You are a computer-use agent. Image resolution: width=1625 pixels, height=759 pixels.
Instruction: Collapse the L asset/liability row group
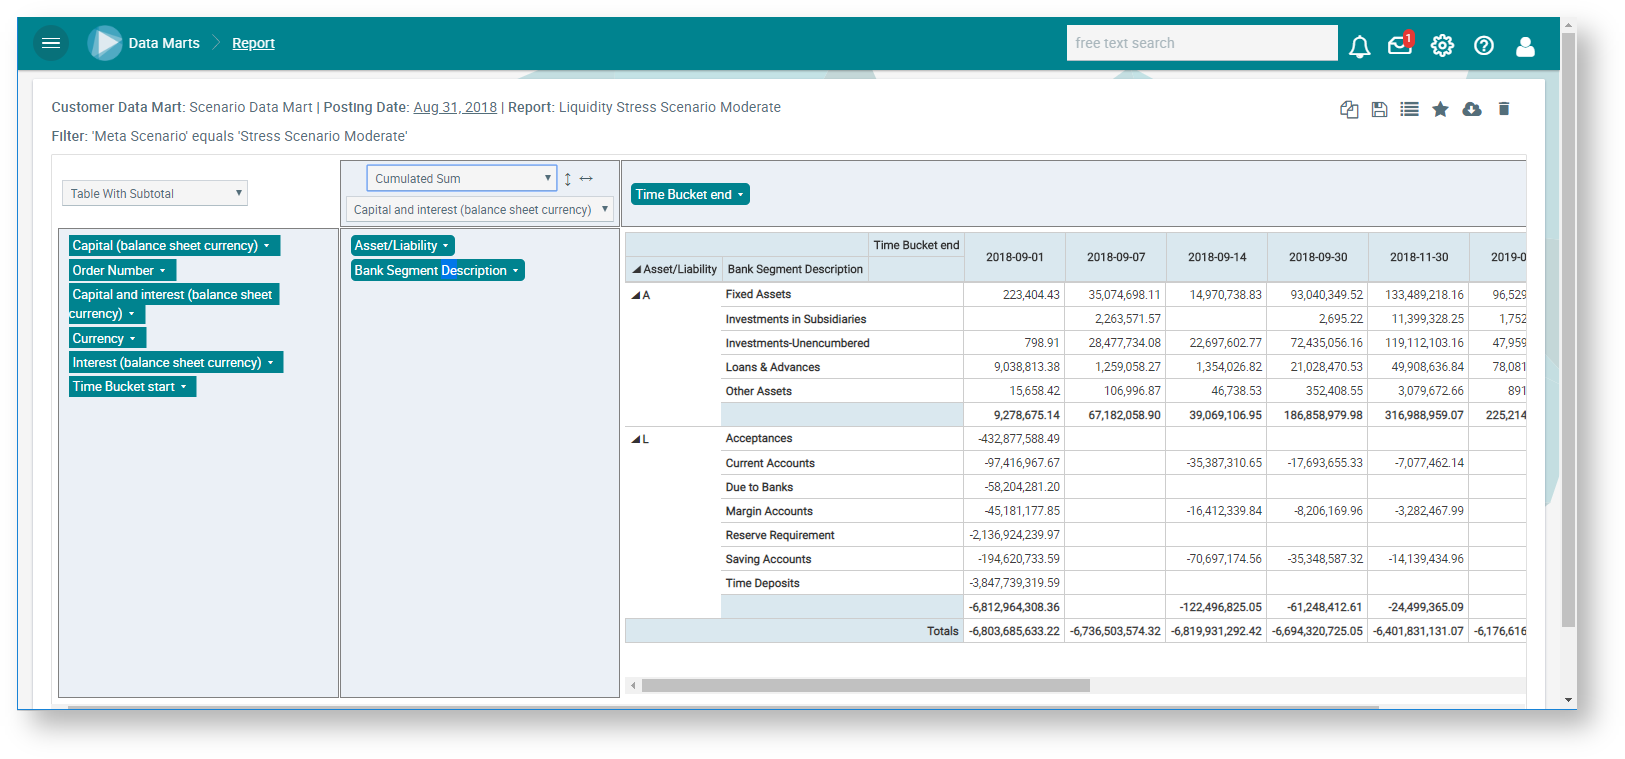pos(636,439)
